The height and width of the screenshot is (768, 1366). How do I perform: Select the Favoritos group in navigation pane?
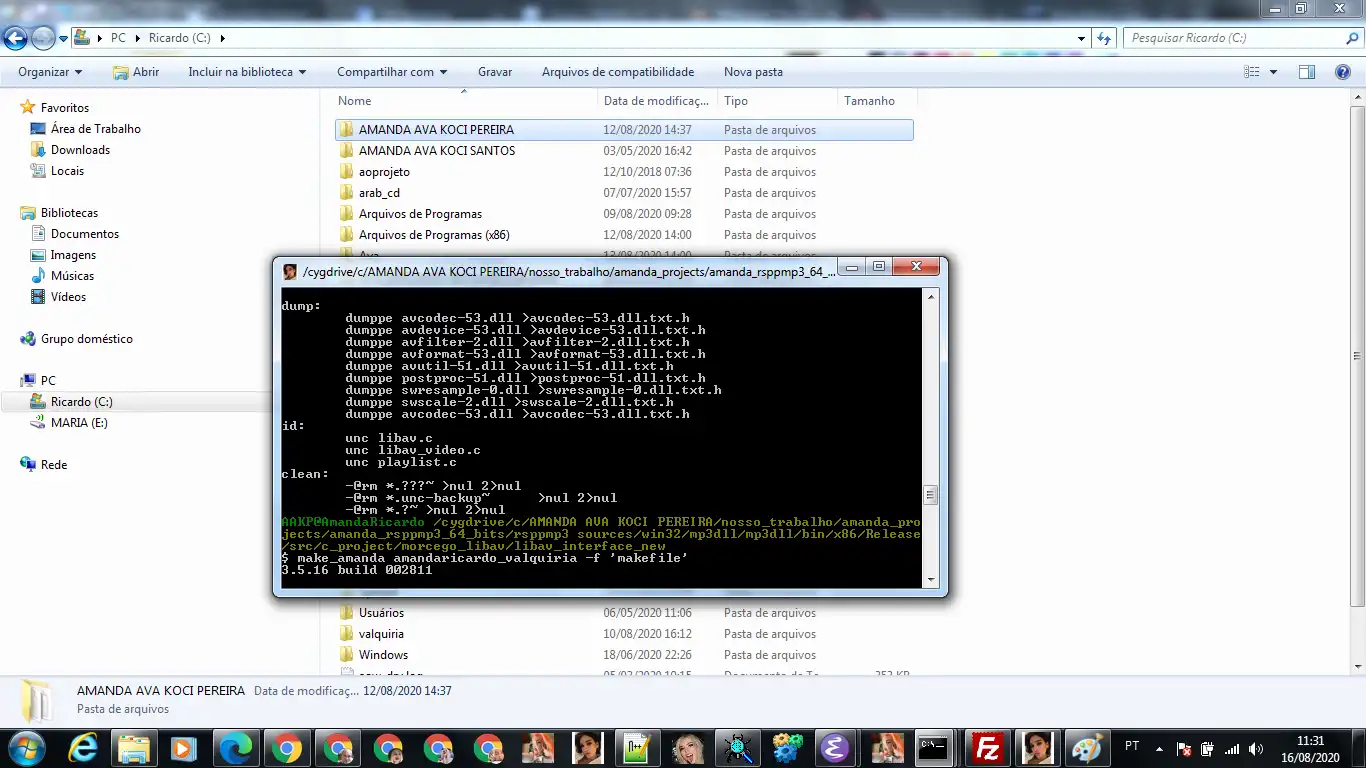[65, 108]
